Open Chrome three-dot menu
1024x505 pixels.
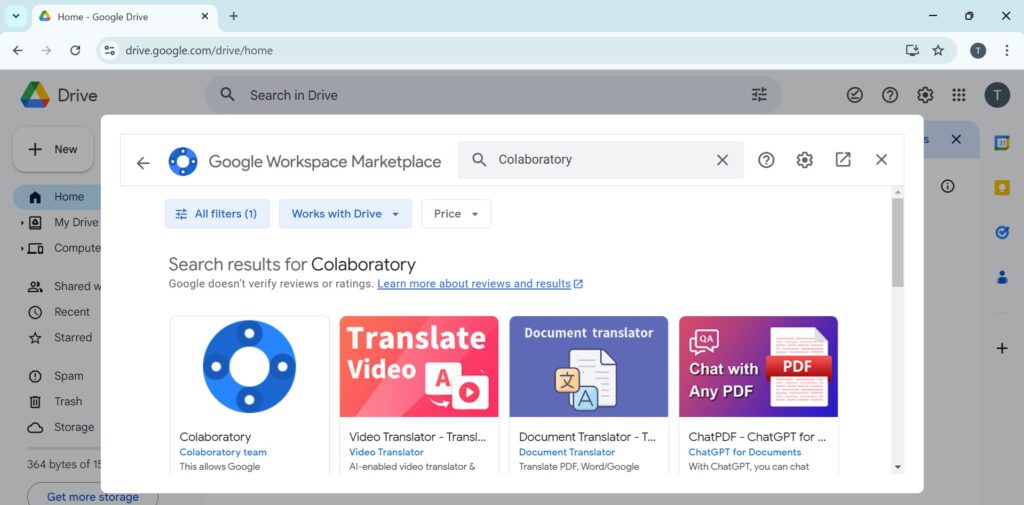[x=1006, y=50]
